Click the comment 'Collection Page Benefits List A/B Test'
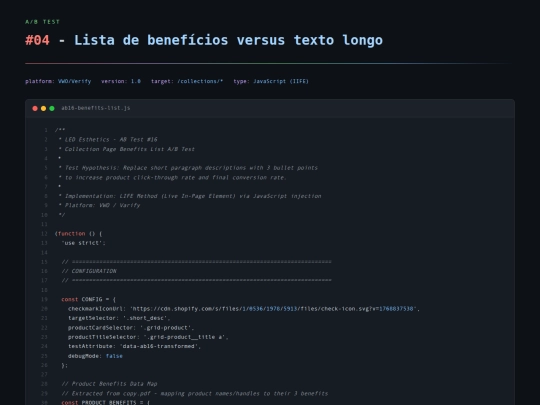The image size is (540, 405). (x=126, y=149)
